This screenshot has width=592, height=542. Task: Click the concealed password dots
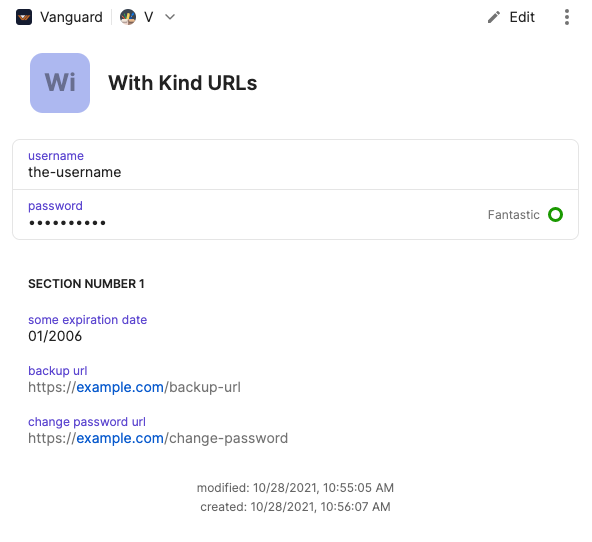[x=67, y=223]
